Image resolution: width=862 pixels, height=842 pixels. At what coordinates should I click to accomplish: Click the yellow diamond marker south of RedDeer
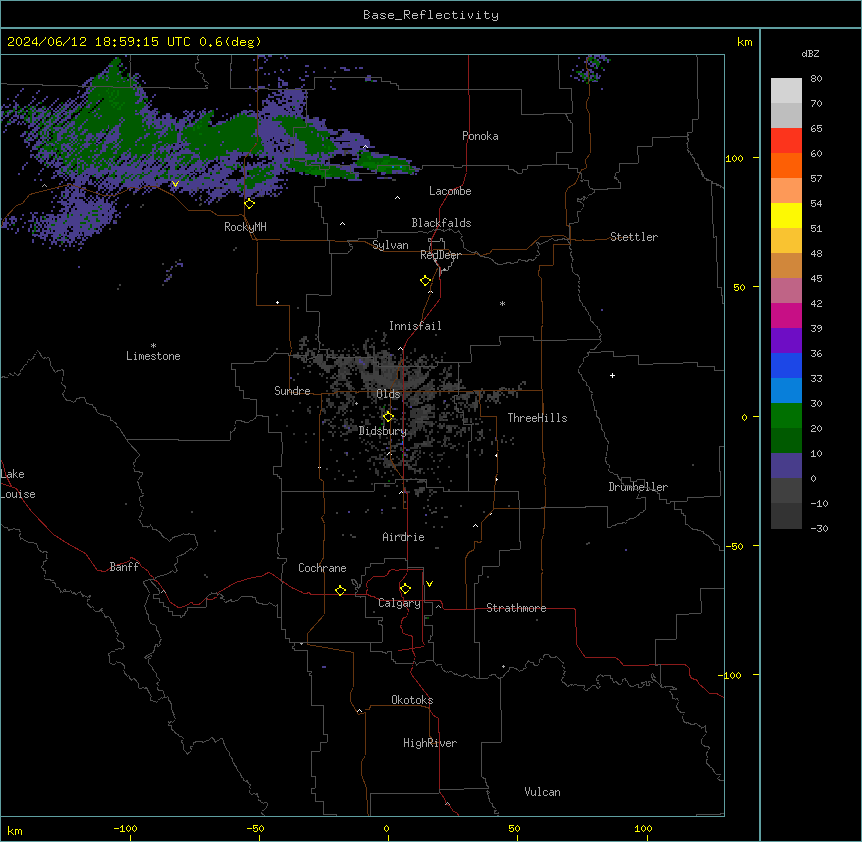pyautogui.click(x=426, y=281)
